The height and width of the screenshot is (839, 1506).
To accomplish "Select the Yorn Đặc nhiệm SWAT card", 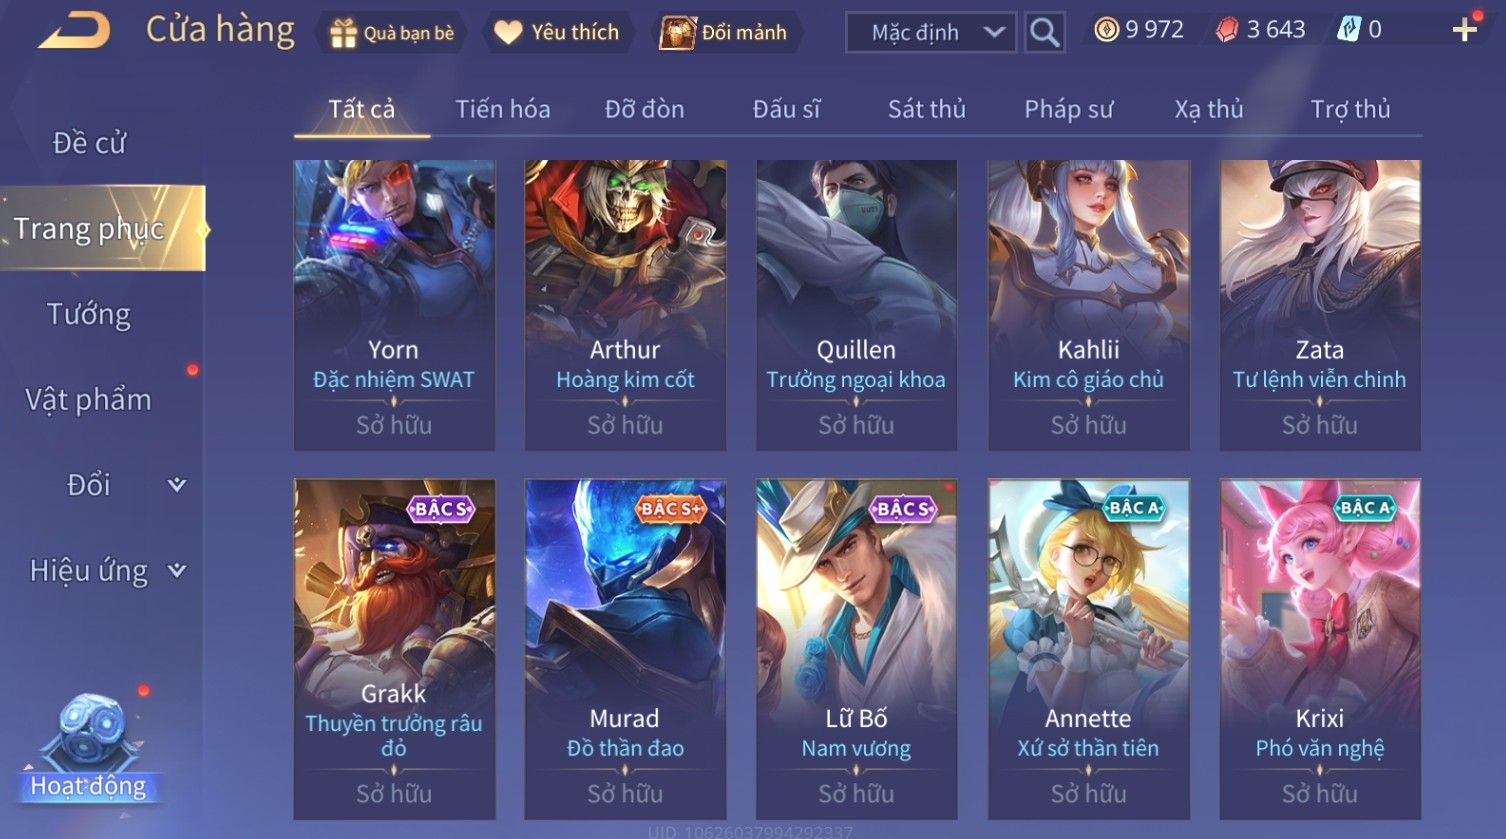I will pos(394,305).
